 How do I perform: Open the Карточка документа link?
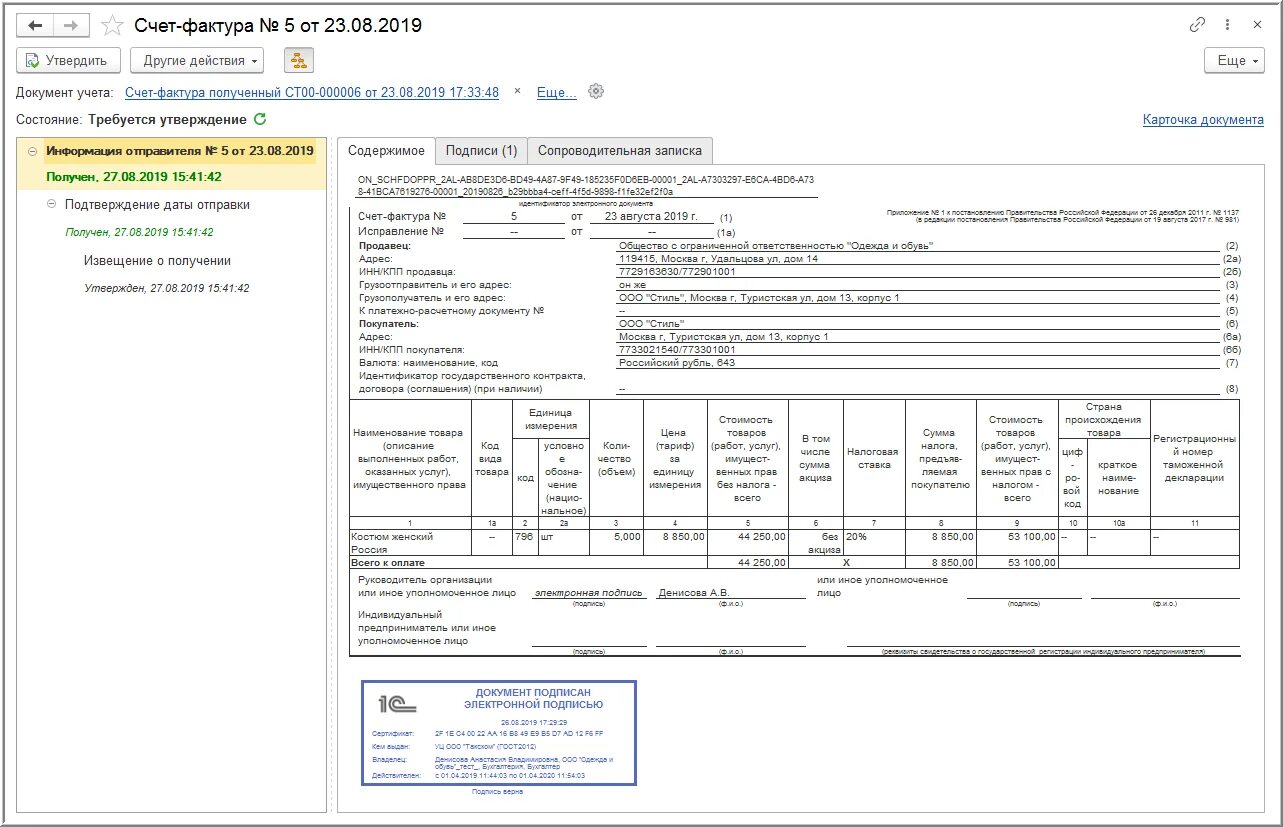1203,119
